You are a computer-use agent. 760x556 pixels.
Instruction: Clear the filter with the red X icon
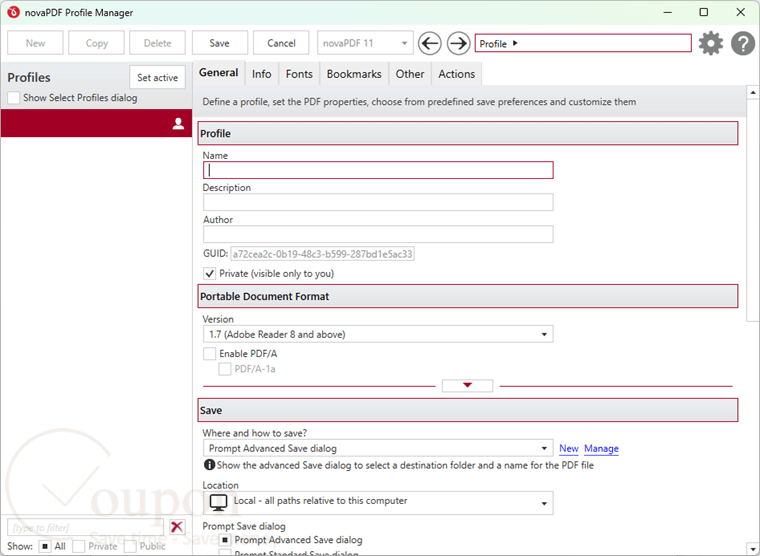point(177,526)
